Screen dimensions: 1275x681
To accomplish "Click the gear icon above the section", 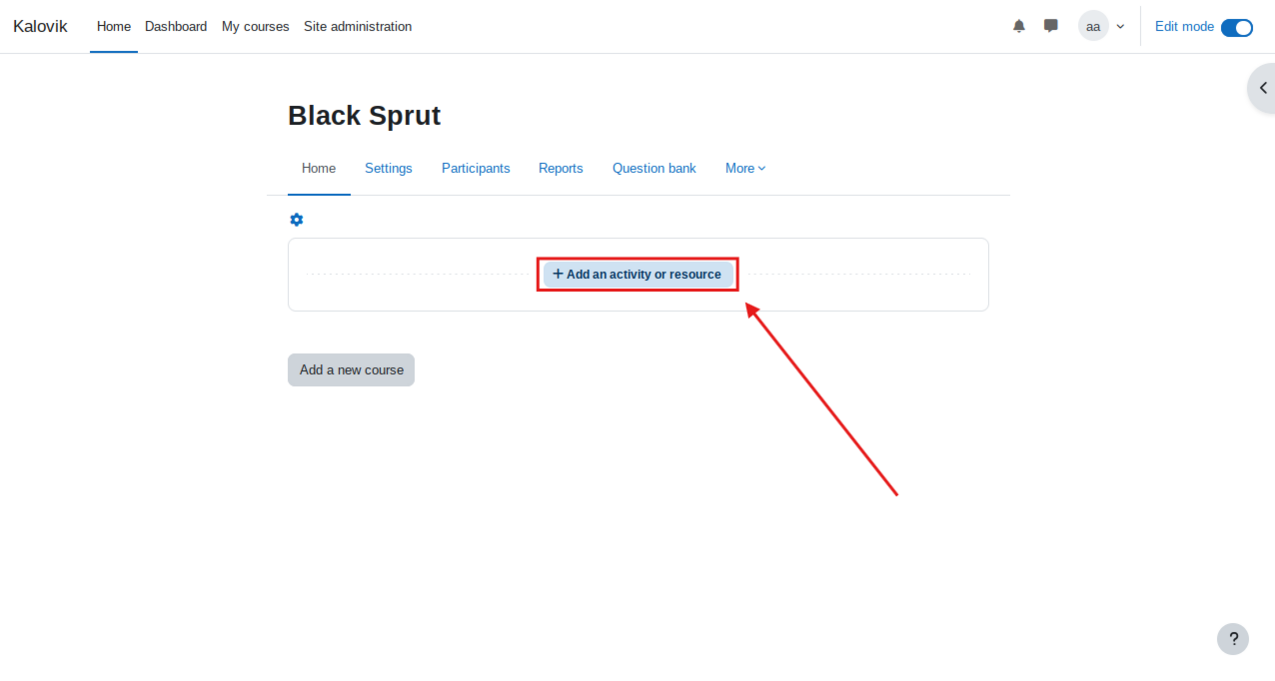I will point(296,220).
